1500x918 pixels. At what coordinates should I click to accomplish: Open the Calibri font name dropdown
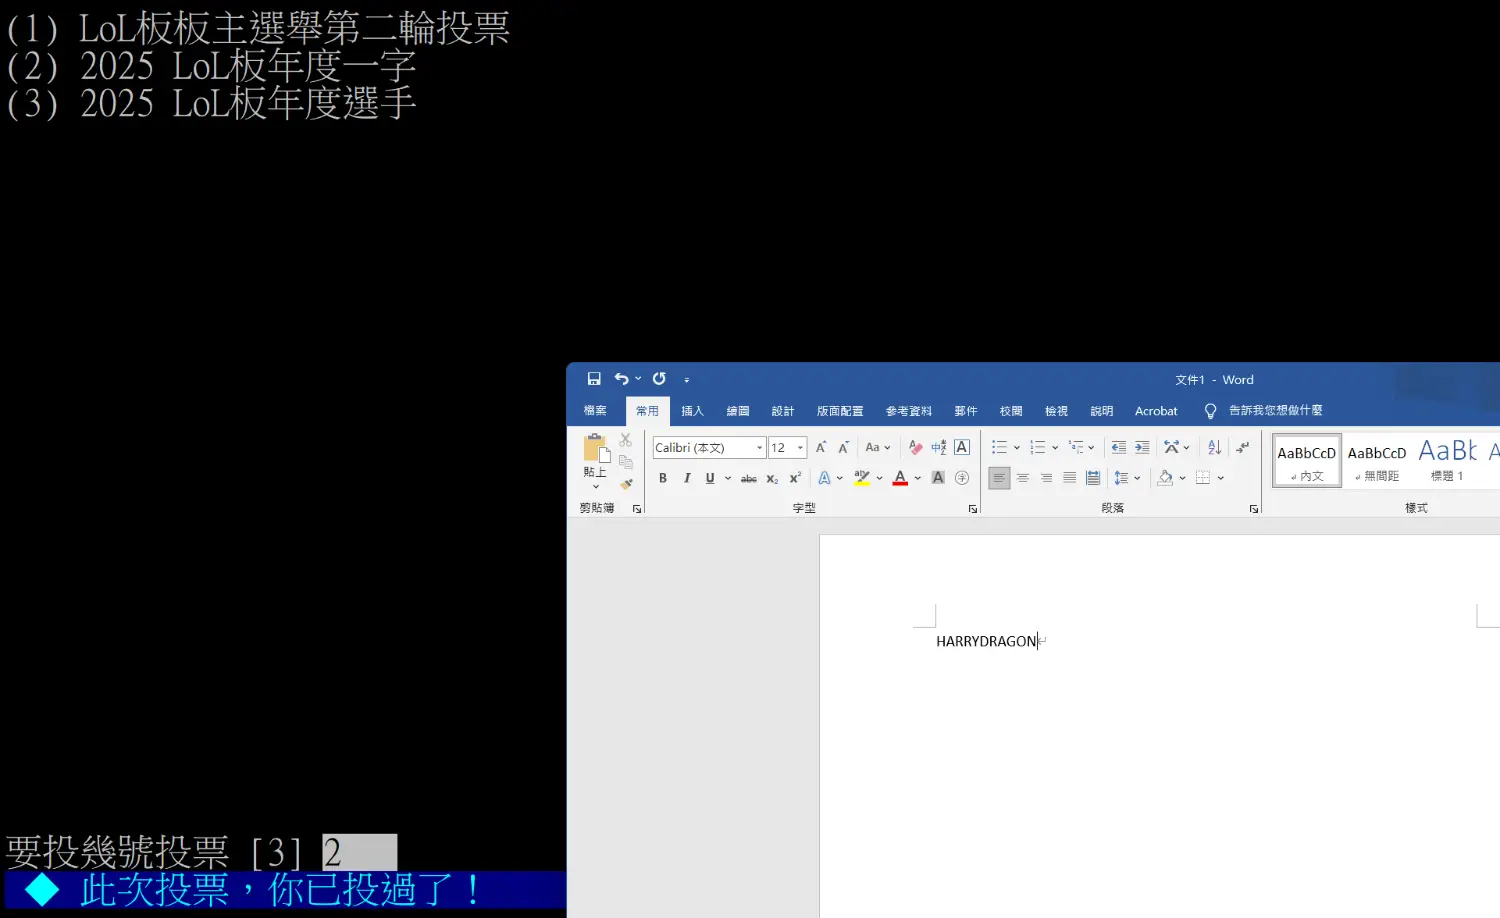759,448
